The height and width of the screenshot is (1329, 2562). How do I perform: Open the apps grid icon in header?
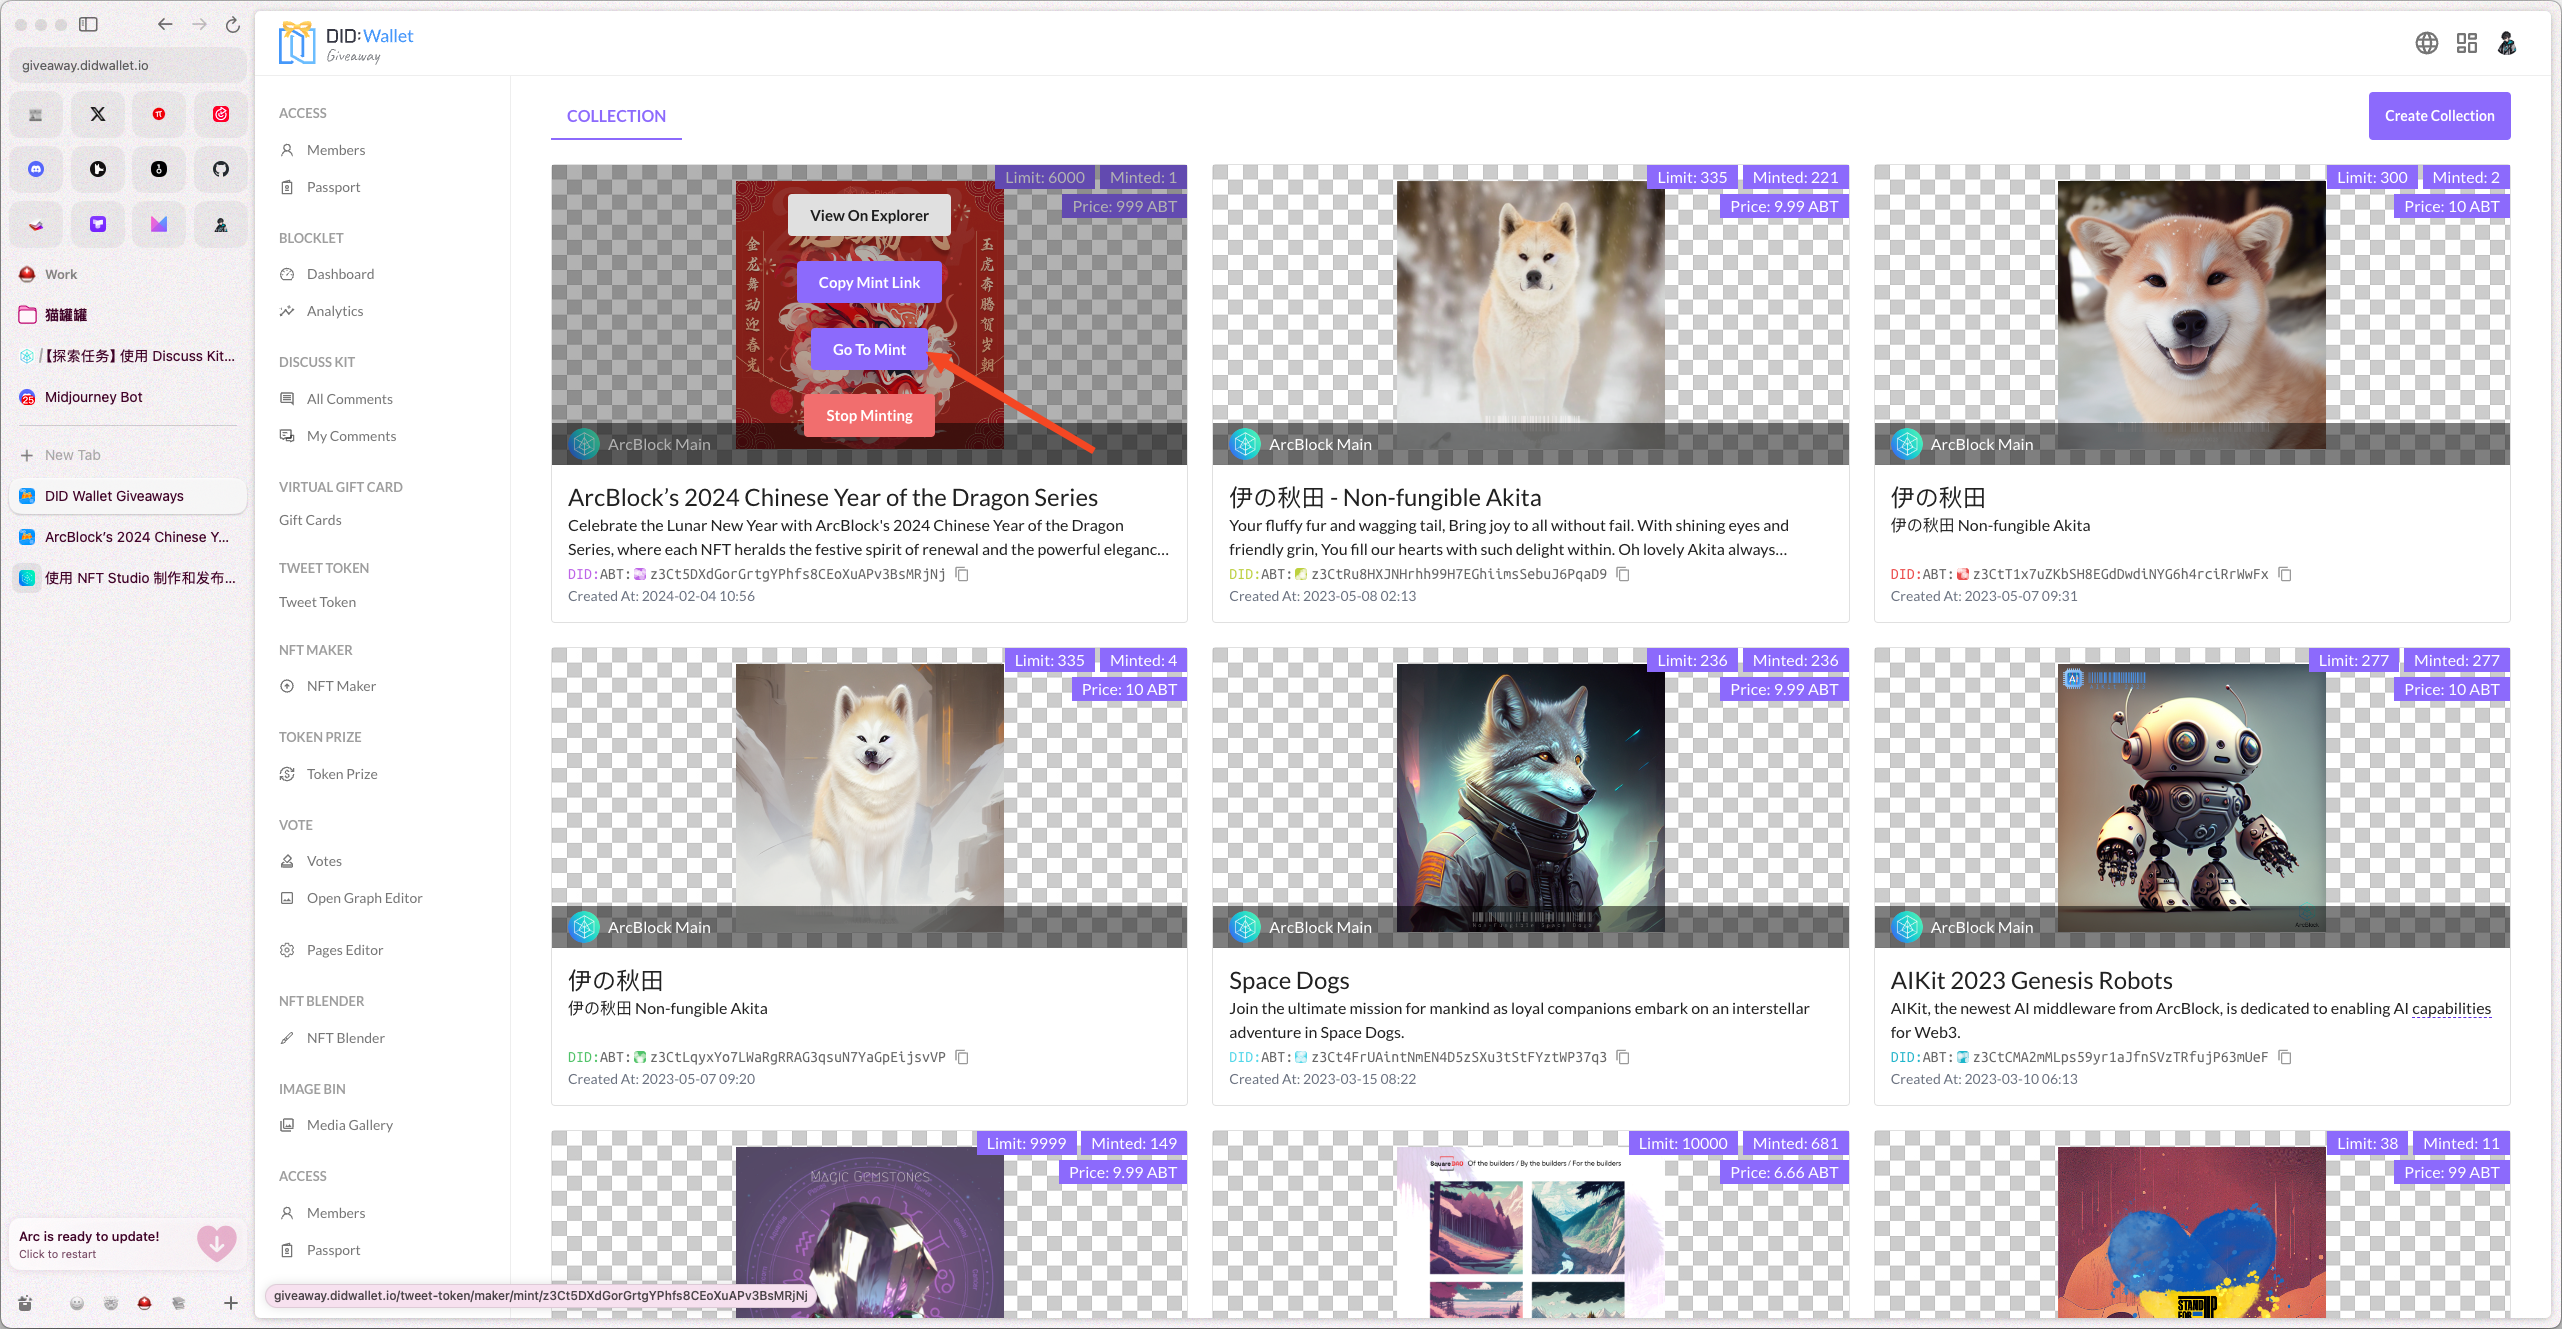coord(2466,43)
